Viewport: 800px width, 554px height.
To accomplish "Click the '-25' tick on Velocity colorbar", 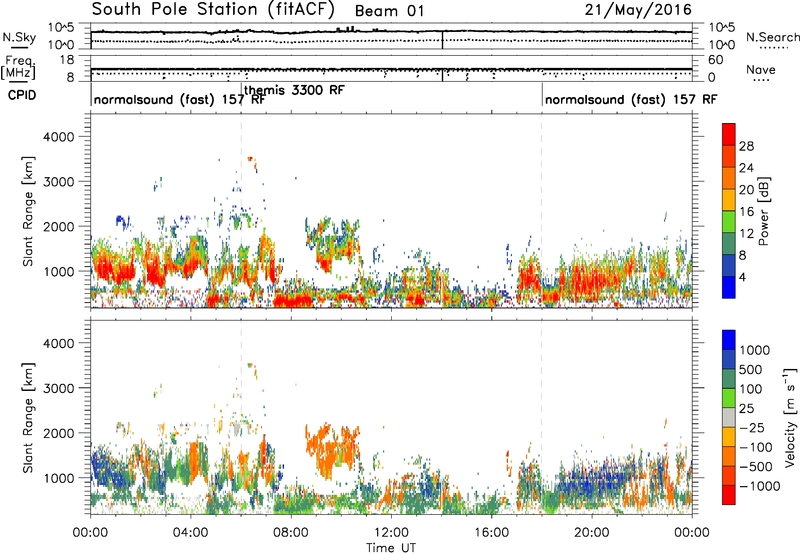I will pos(752,428).
